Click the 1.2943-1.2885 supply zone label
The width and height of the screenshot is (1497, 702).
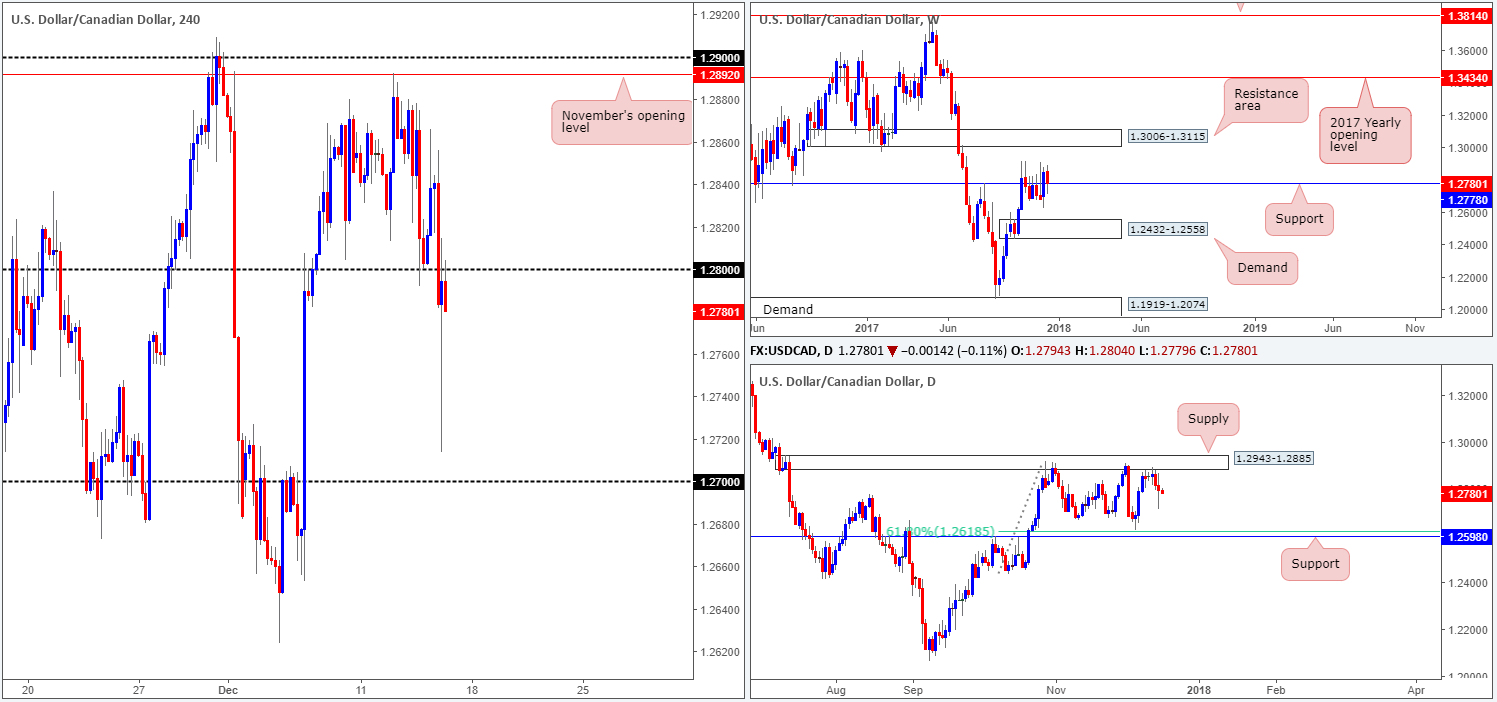click(x=1272, y=458)
